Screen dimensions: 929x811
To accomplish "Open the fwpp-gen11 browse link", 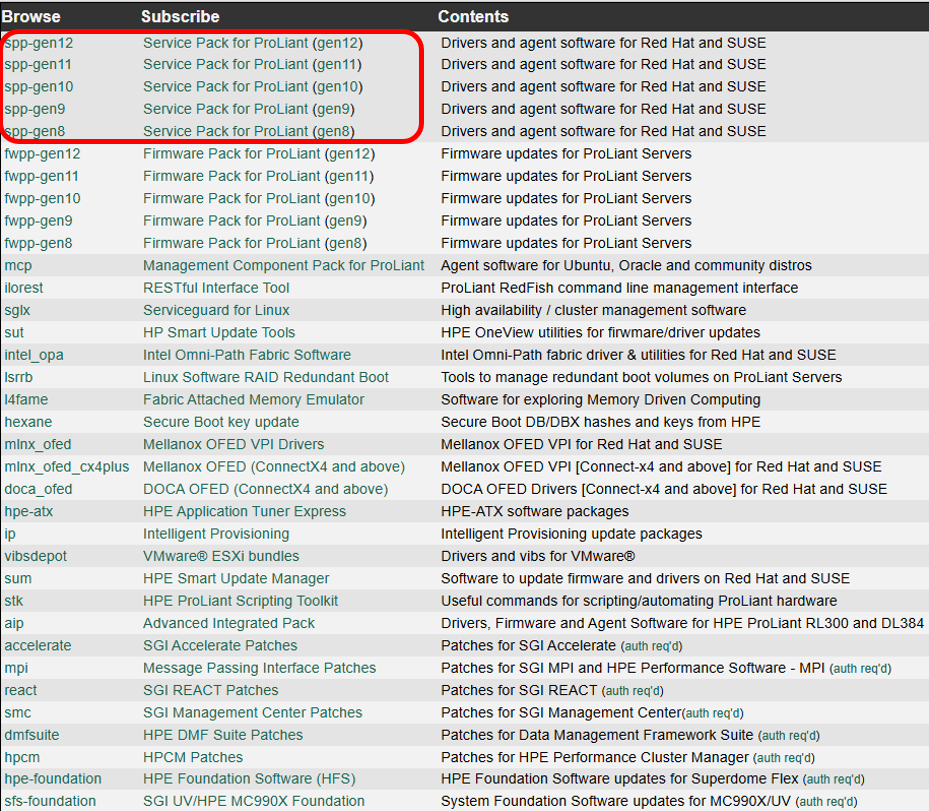I will tap(41, 177).
